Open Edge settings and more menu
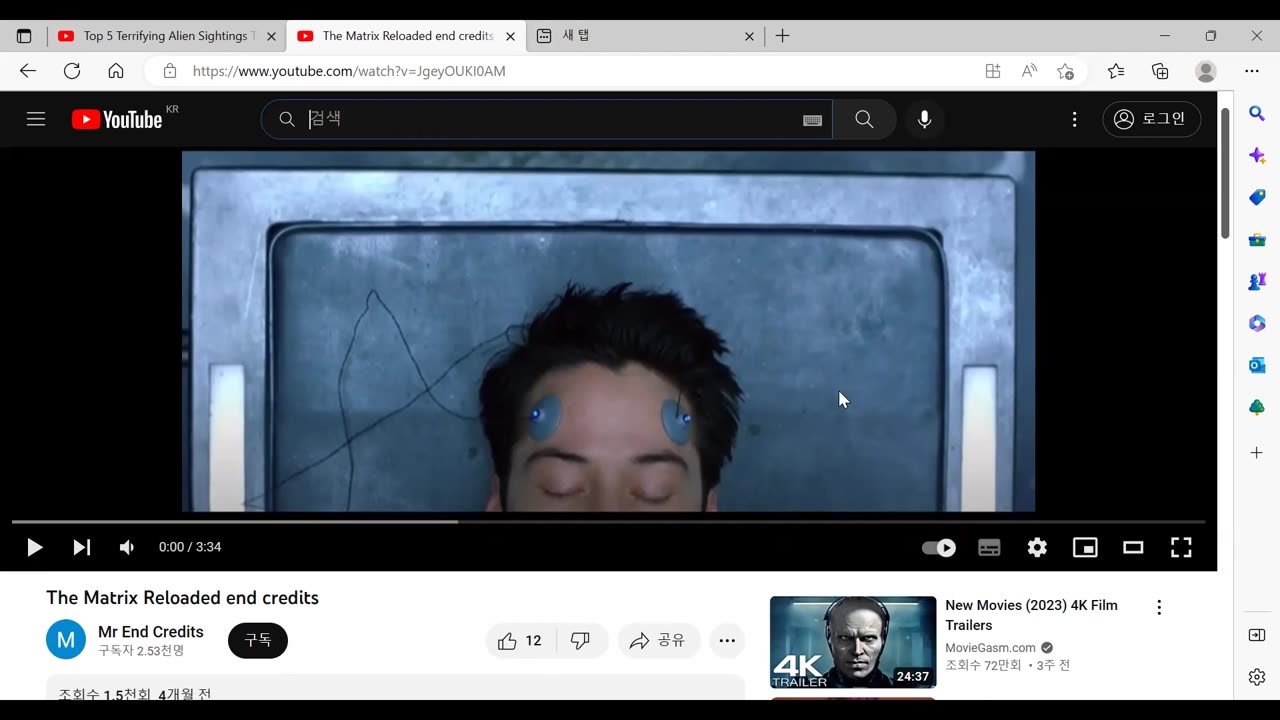 [1252, 71]
